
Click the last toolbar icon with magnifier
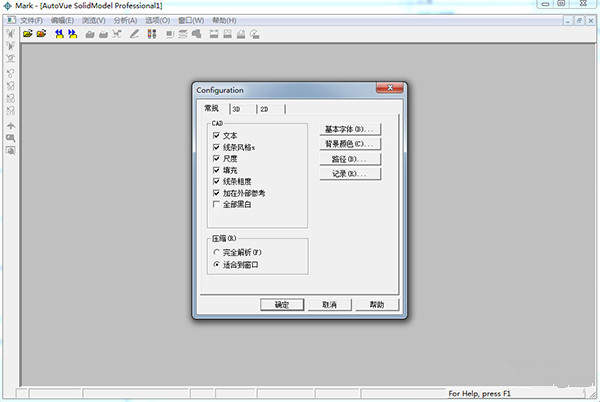click(255, 34)
